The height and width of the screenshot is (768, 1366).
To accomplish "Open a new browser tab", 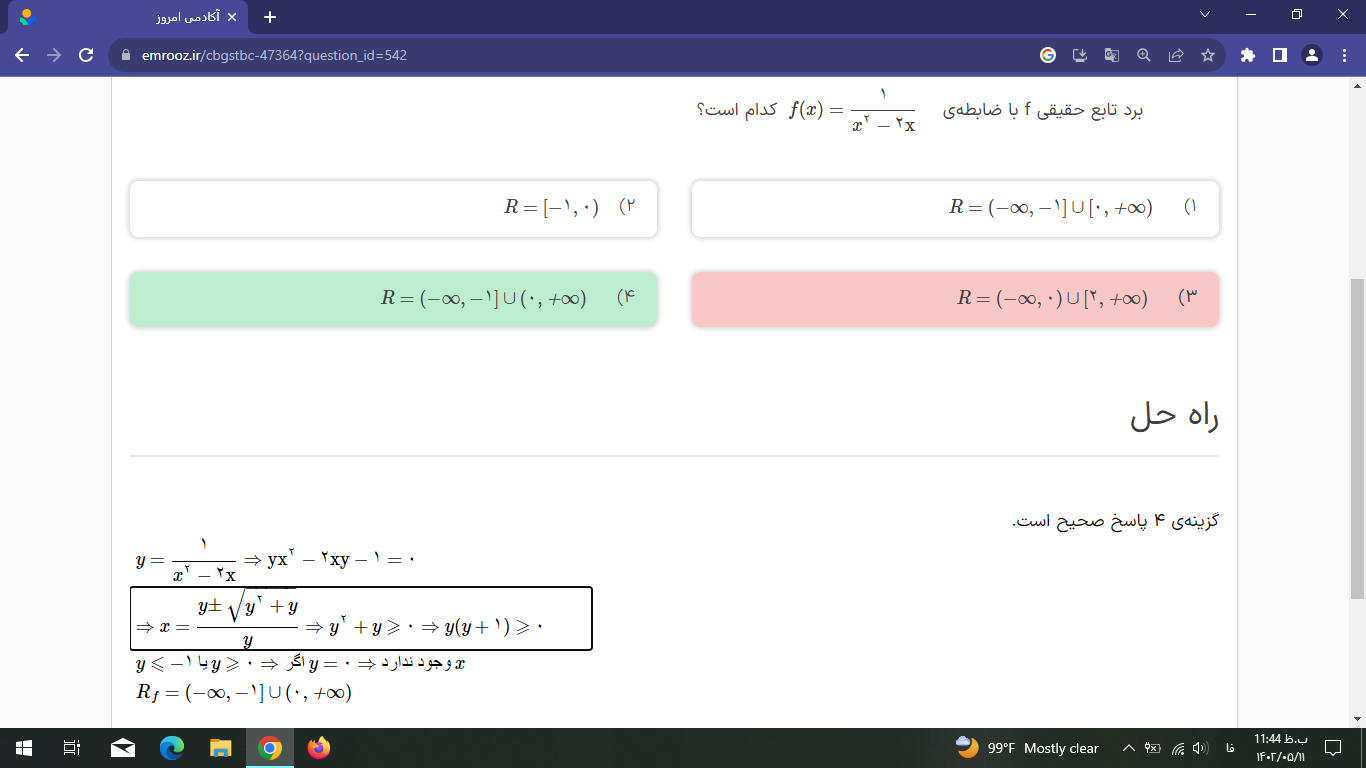I will point(269,17).
